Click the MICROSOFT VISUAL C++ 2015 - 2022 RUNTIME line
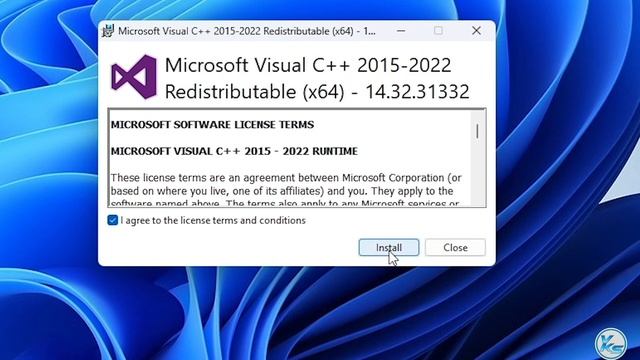The height and width of the screenshot is (360, 640). click(234, 151)
